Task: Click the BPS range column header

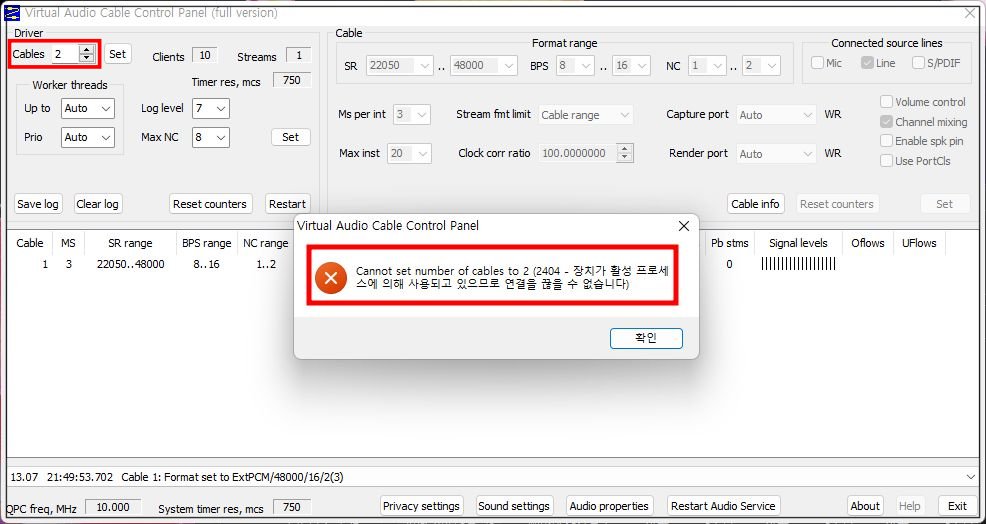Action: 207,243
